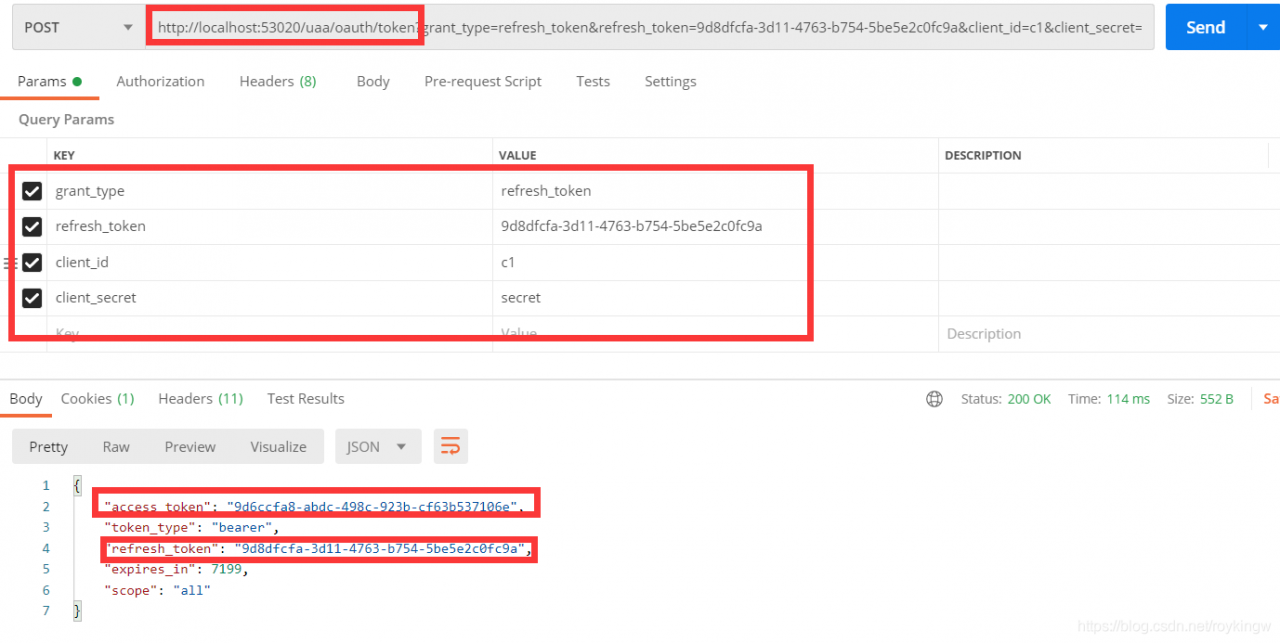Viewport: 1280px width, 643px height.
Task: Open the Test Results tab
Action: point(305,398)
